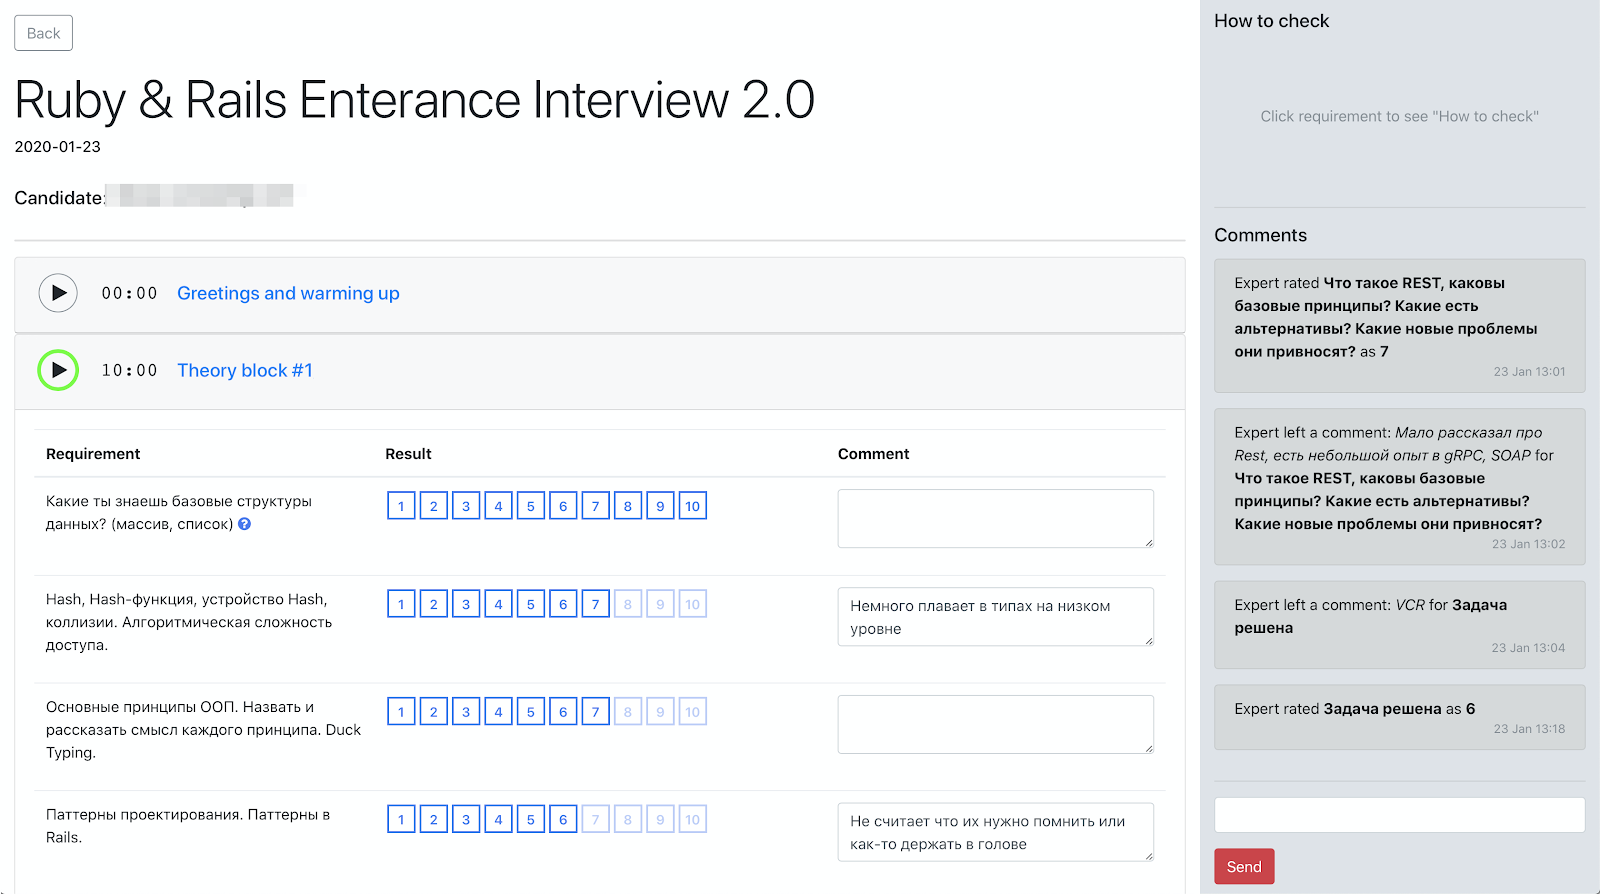Send the comment

1244,866
